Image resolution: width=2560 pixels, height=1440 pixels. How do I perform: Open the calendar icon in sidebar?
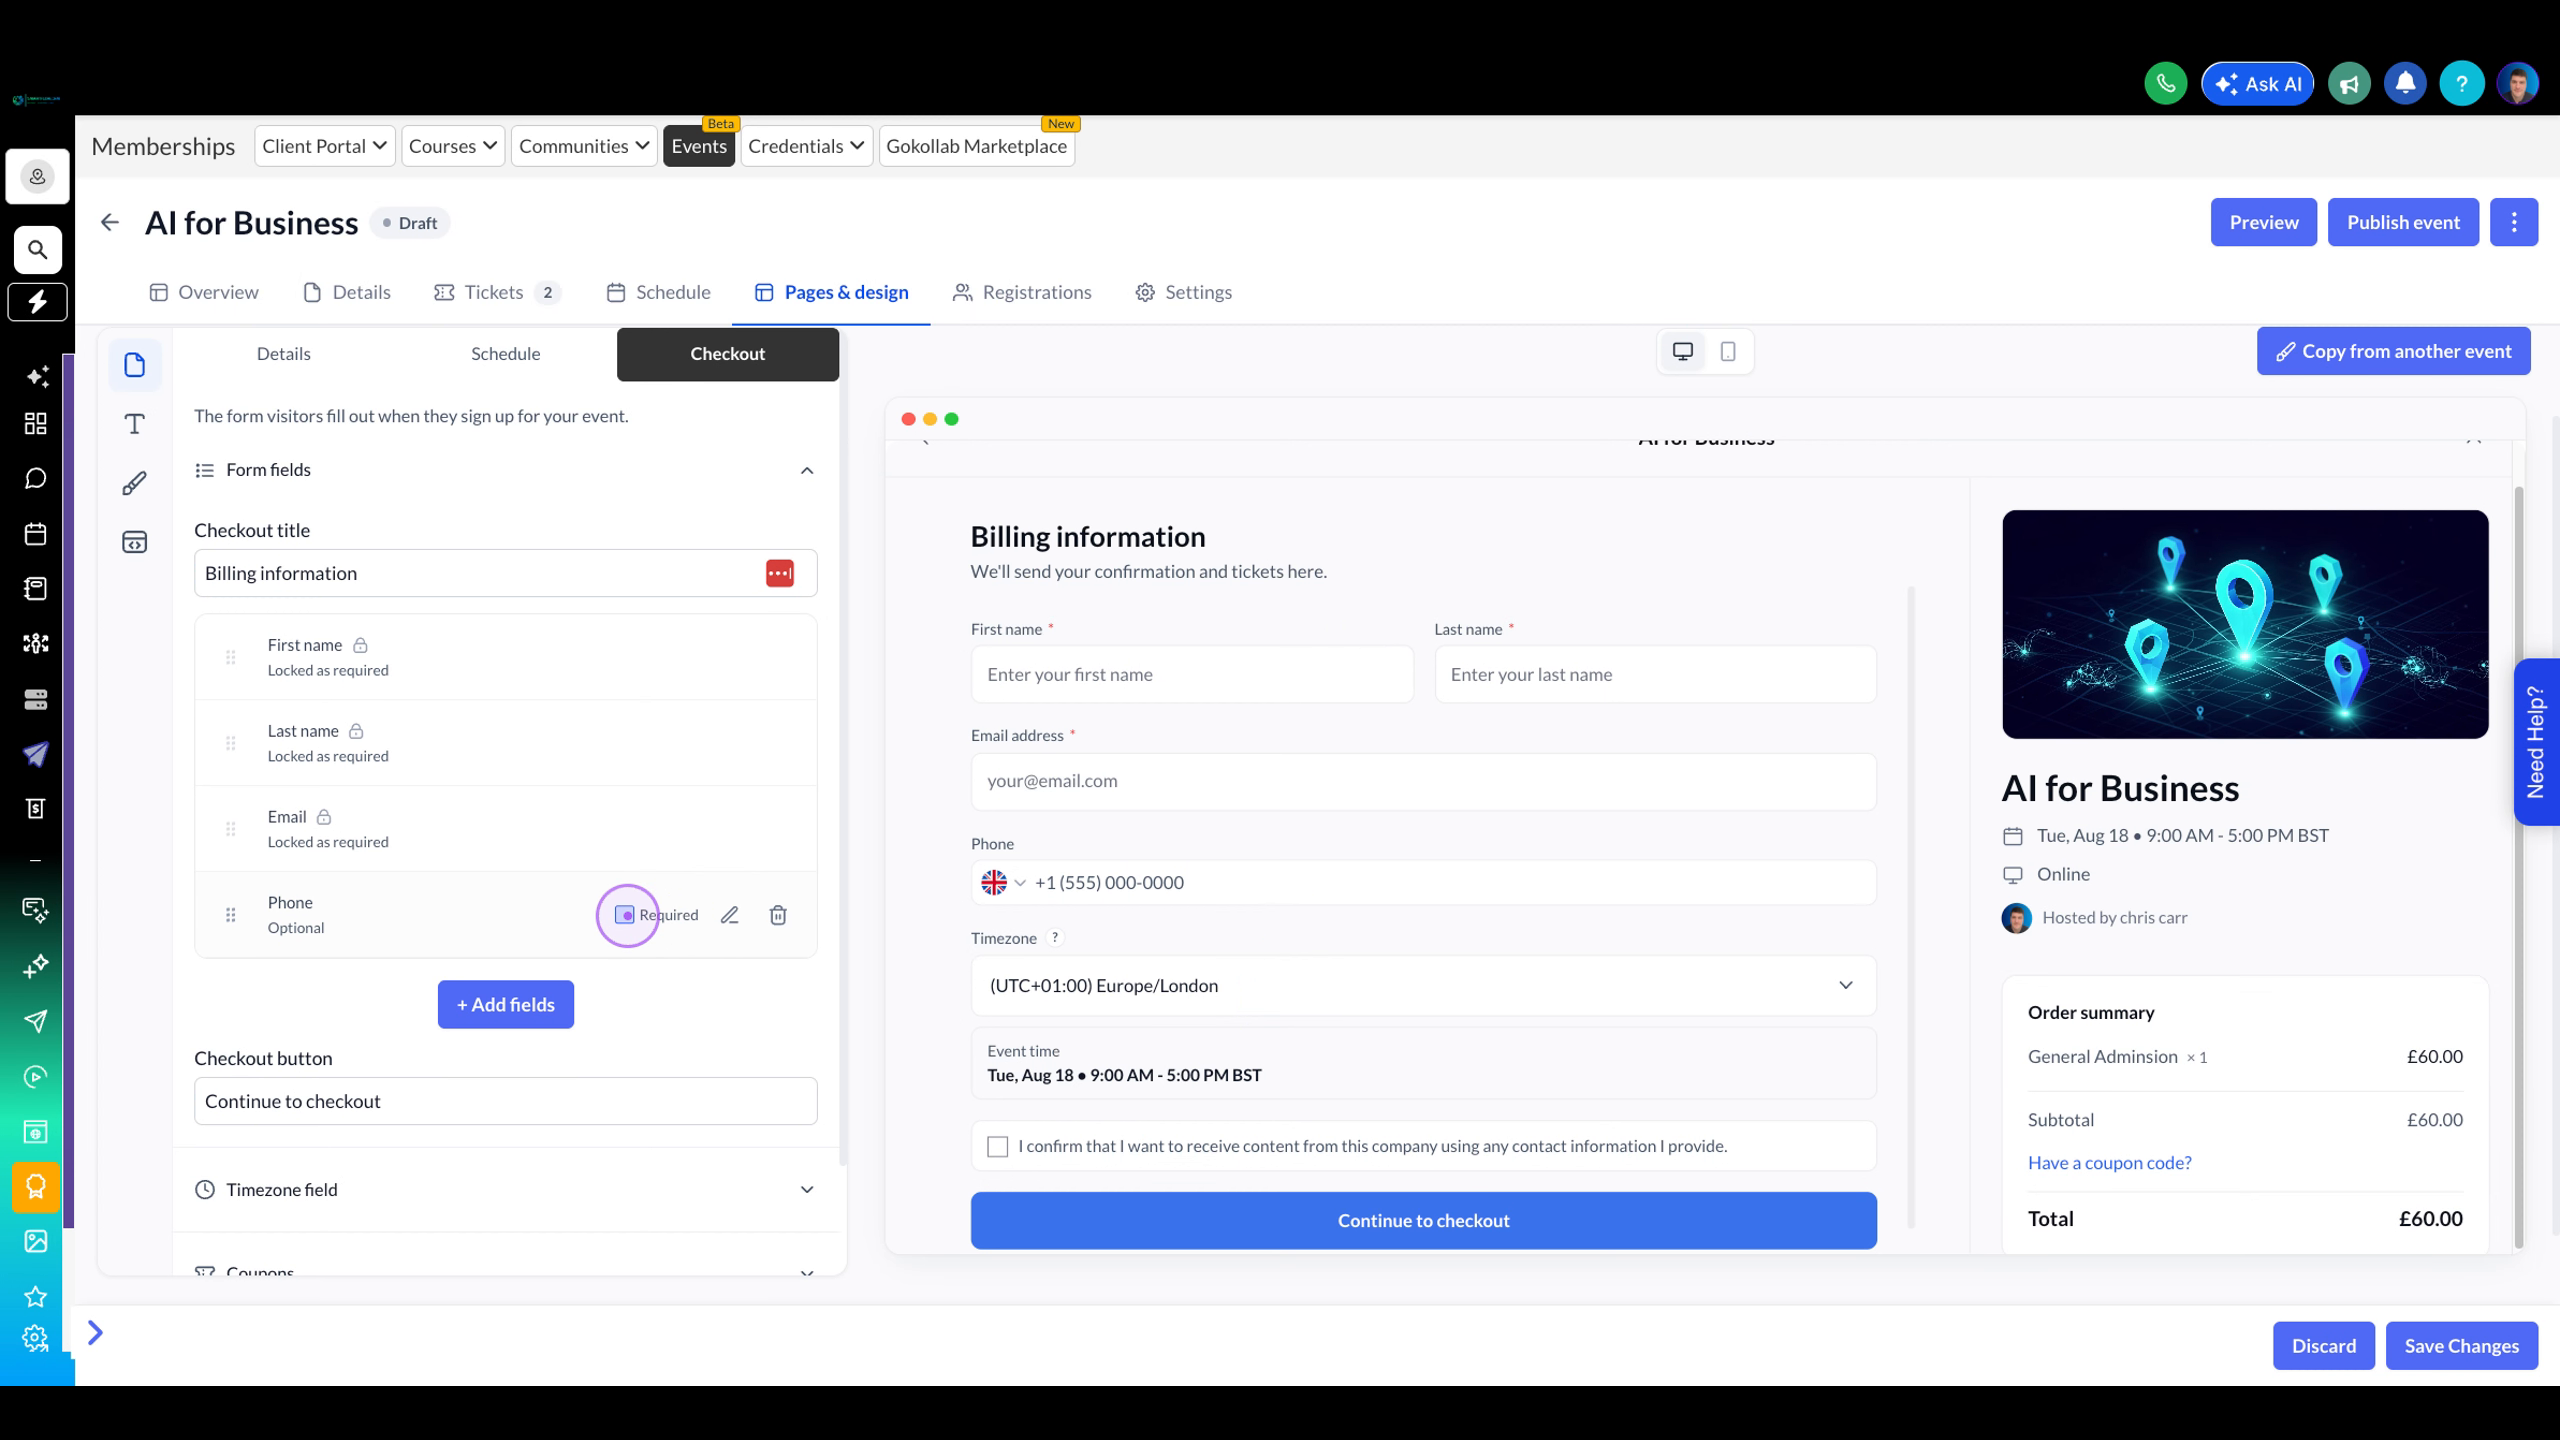click(x=36, y=534)
